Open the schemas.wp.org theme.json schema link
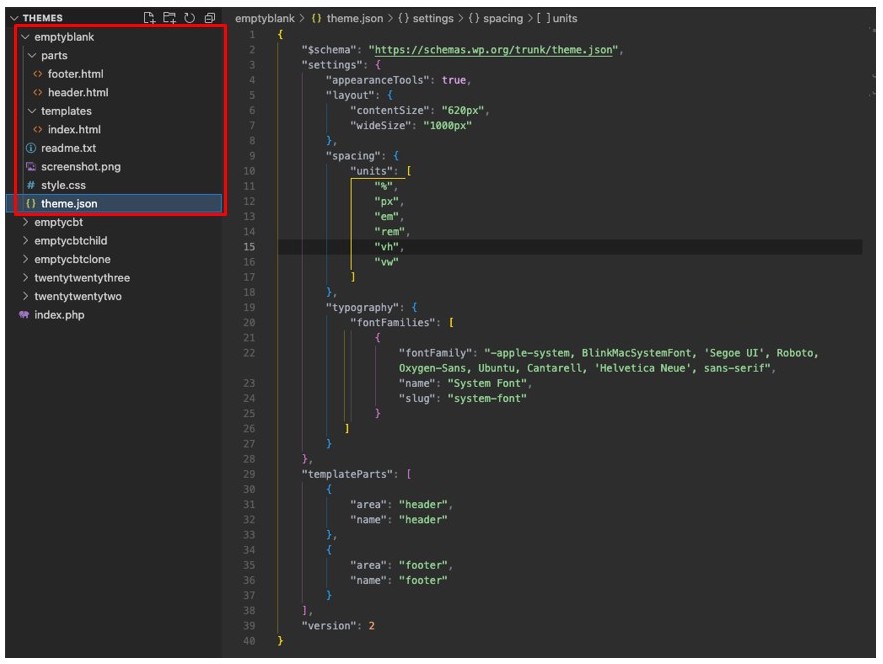 point(493,50)
